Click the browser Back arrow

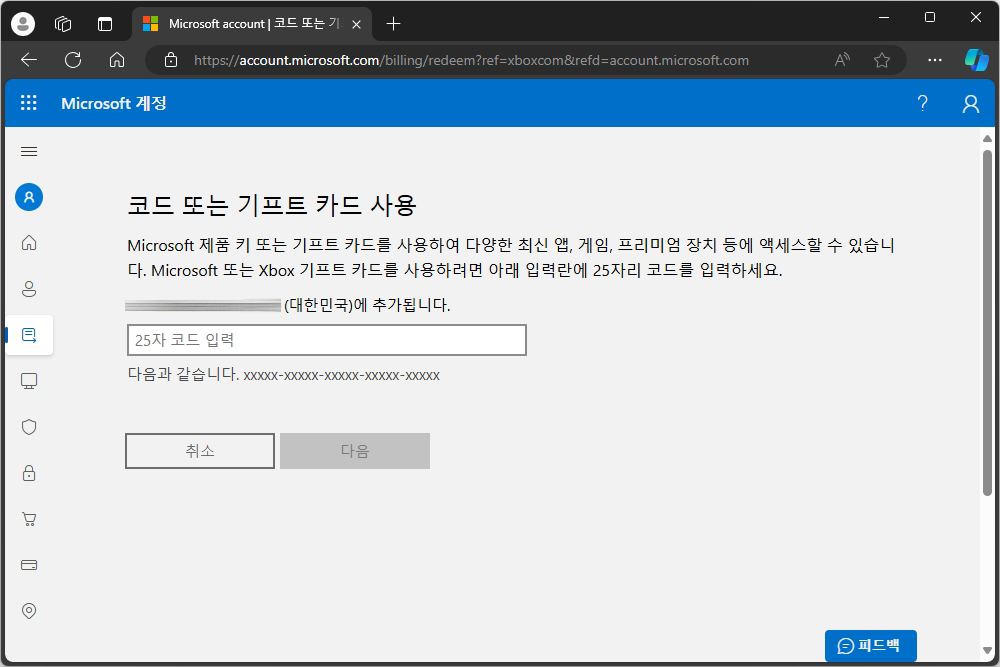click(29, 60)
